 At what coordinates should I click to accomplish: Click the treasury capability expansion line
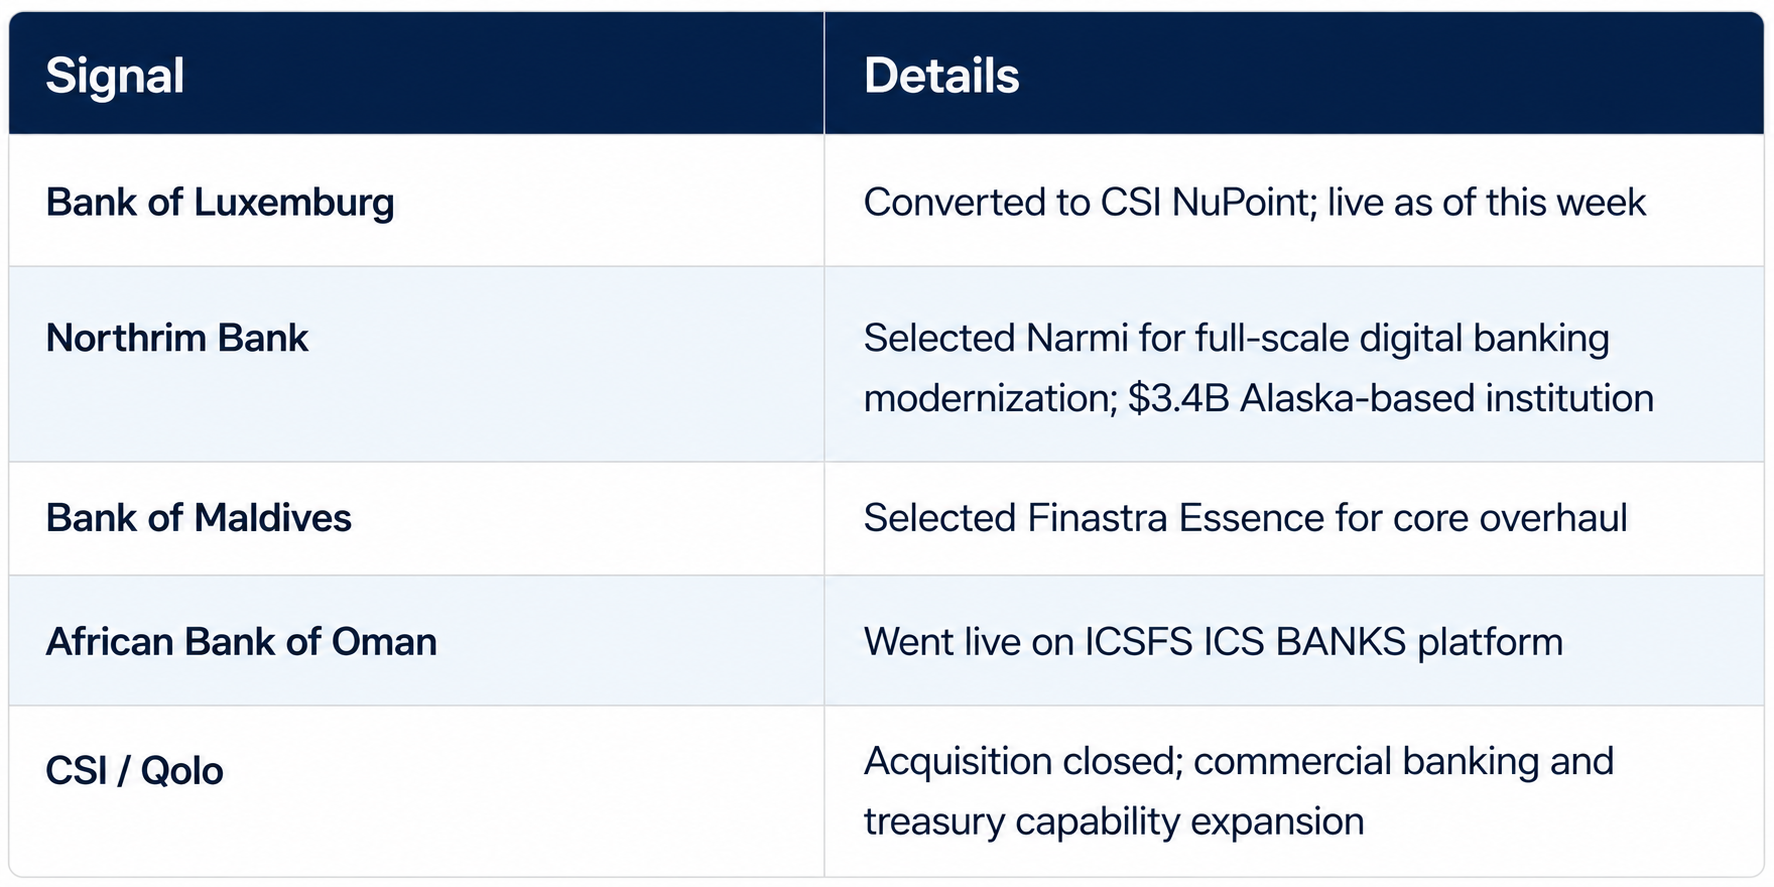(1114, 822)
